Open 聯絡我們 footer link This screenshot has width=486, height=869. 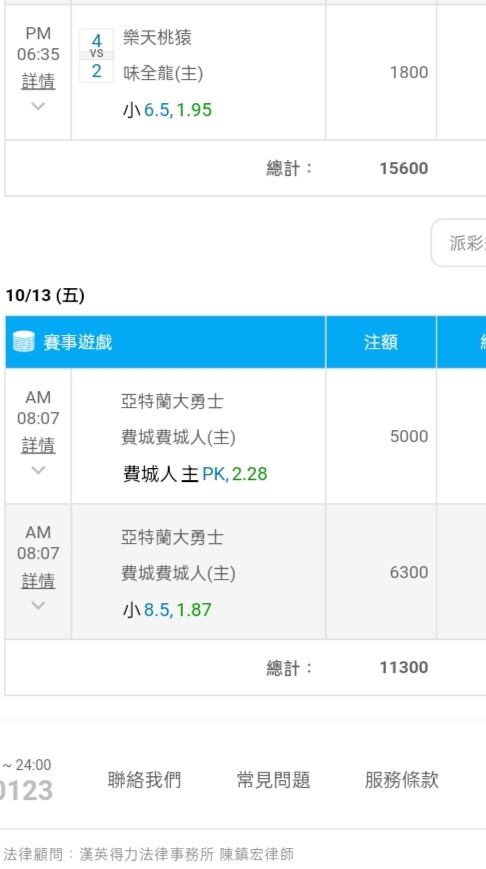tap(144, 780)
